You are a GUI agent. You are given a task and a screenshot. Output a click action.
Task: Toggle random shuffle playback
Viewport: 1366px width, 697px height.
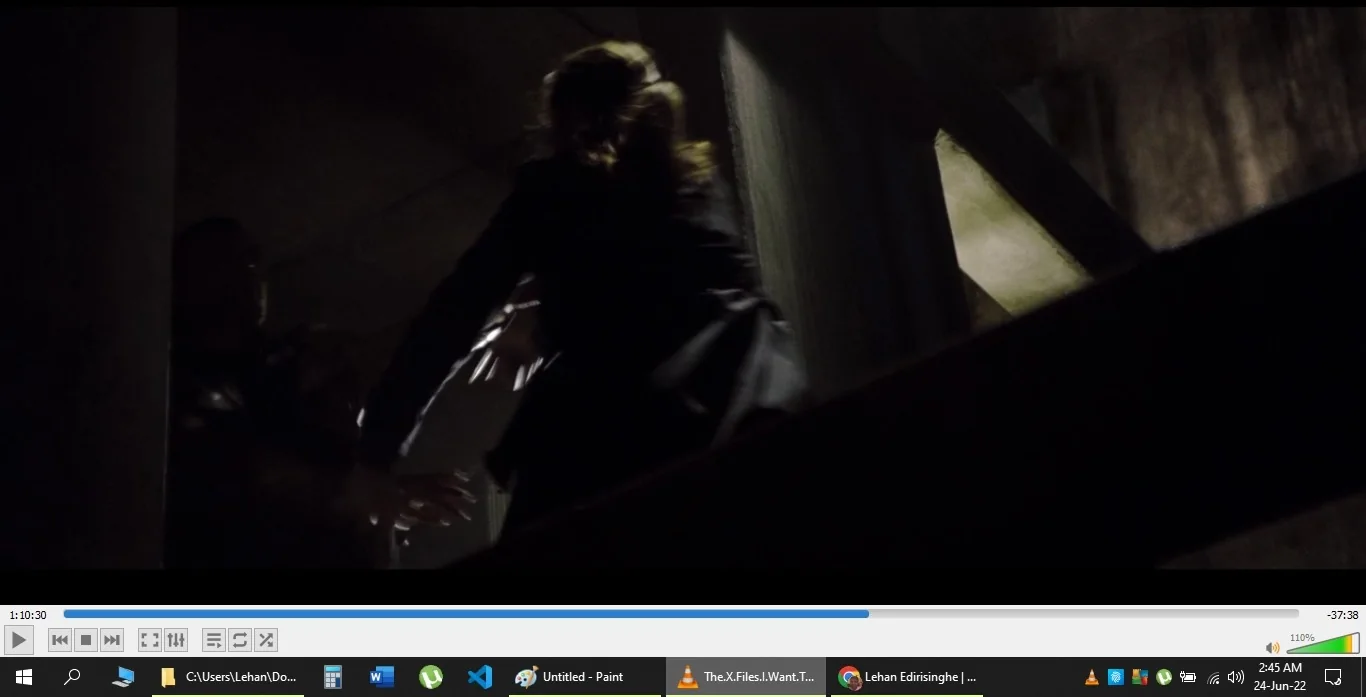265,640
